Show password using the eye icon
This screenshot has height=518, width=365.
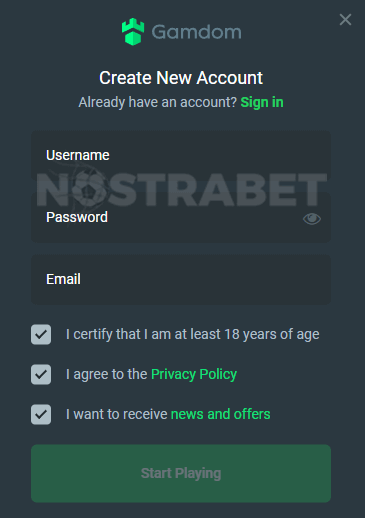[312, 219]
